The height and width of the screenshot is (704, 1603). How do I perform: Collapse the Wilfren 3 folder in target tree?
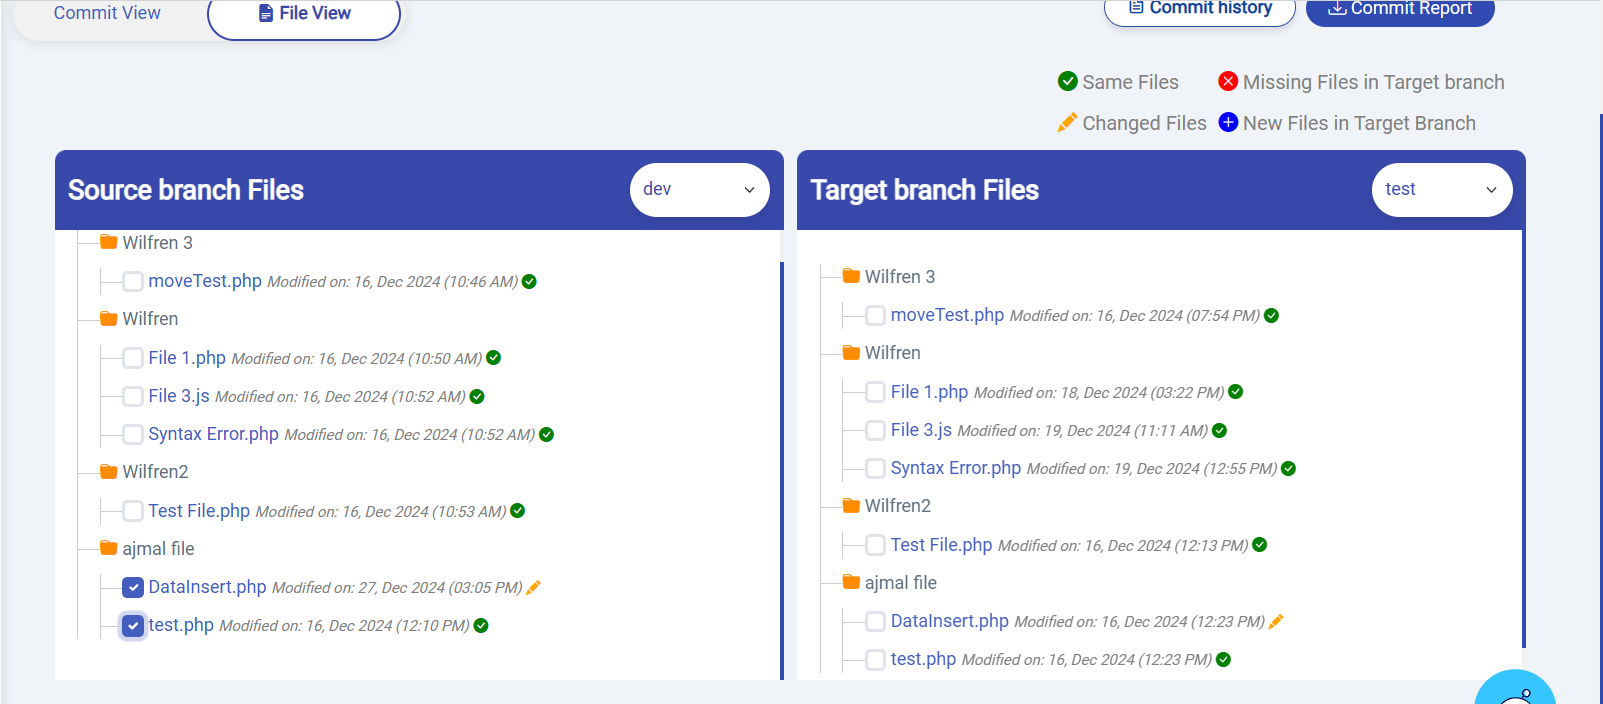pos(851,277)
